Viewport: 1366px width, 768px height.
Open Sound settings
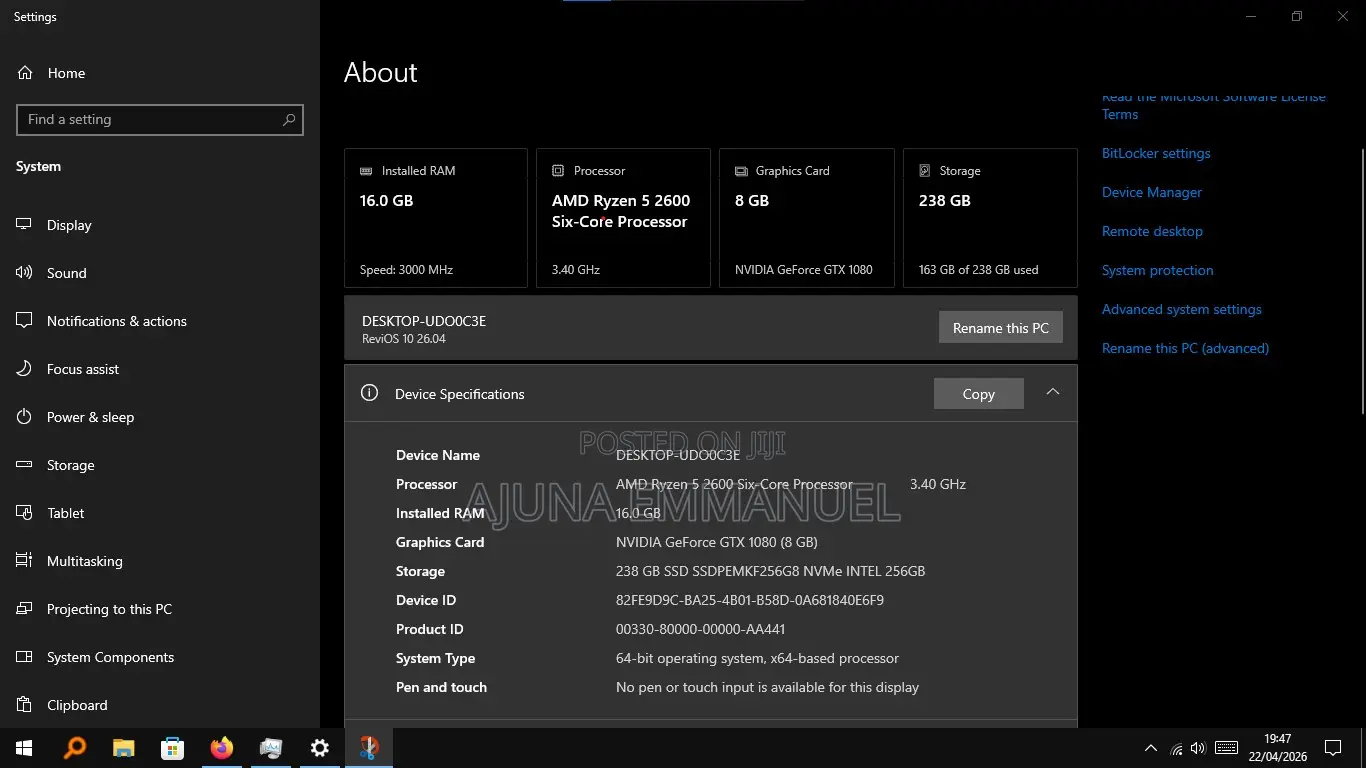click(x=160, y=273)
